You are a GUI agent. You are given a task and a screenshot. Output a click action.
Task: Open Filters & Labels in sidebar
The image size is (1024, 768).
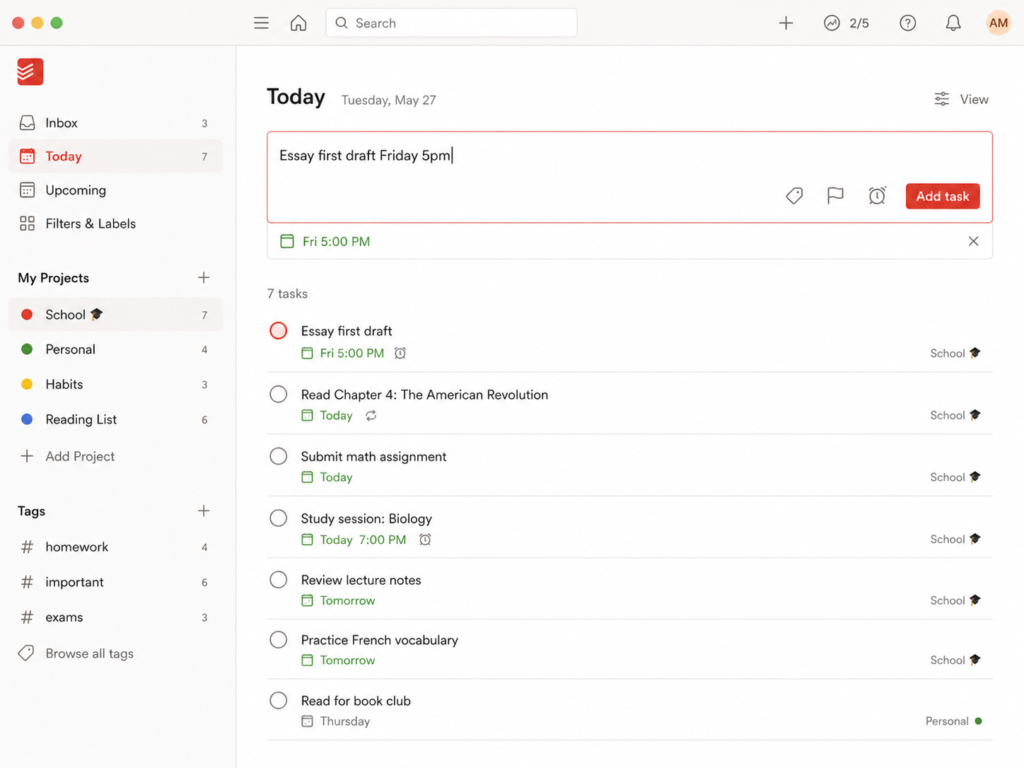coord(116,223)
